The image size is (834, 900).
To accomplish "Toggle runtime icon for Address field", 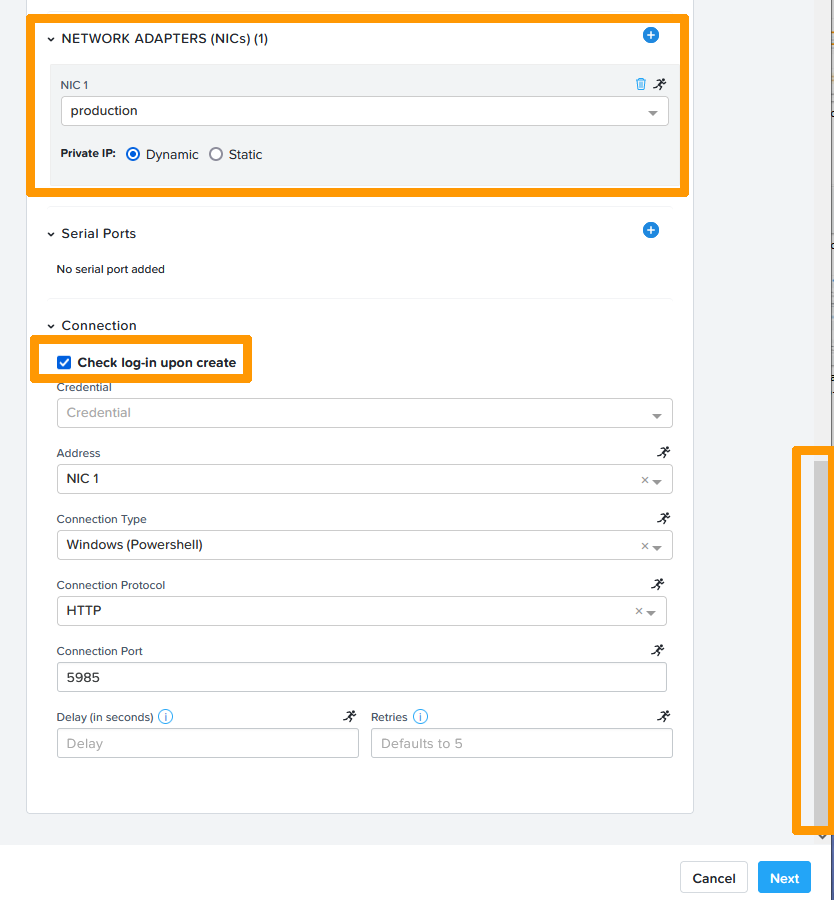I will coord(663,452).
